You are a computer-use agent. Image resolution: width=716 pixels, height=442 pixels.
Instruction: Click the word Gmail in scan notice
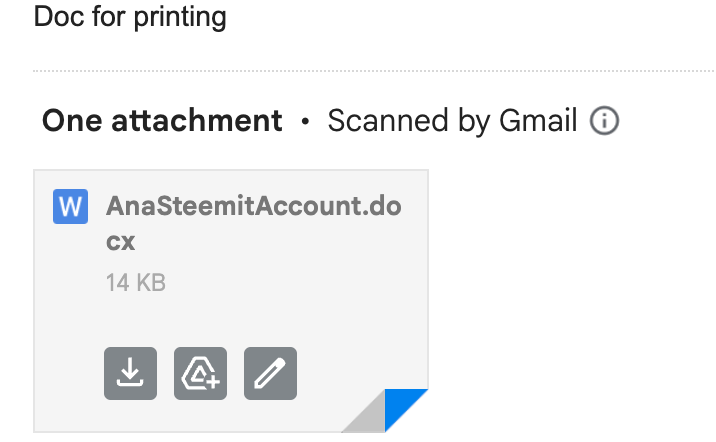538,121
